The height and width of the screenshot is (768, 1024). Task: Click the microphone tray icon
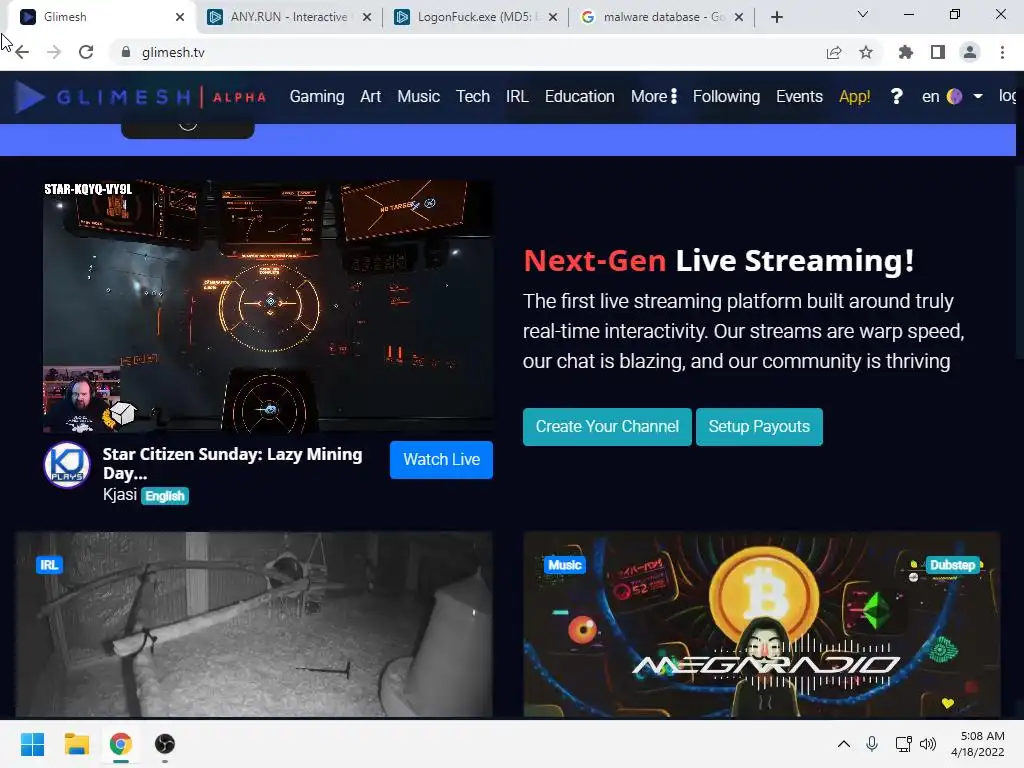pos(872,744)
